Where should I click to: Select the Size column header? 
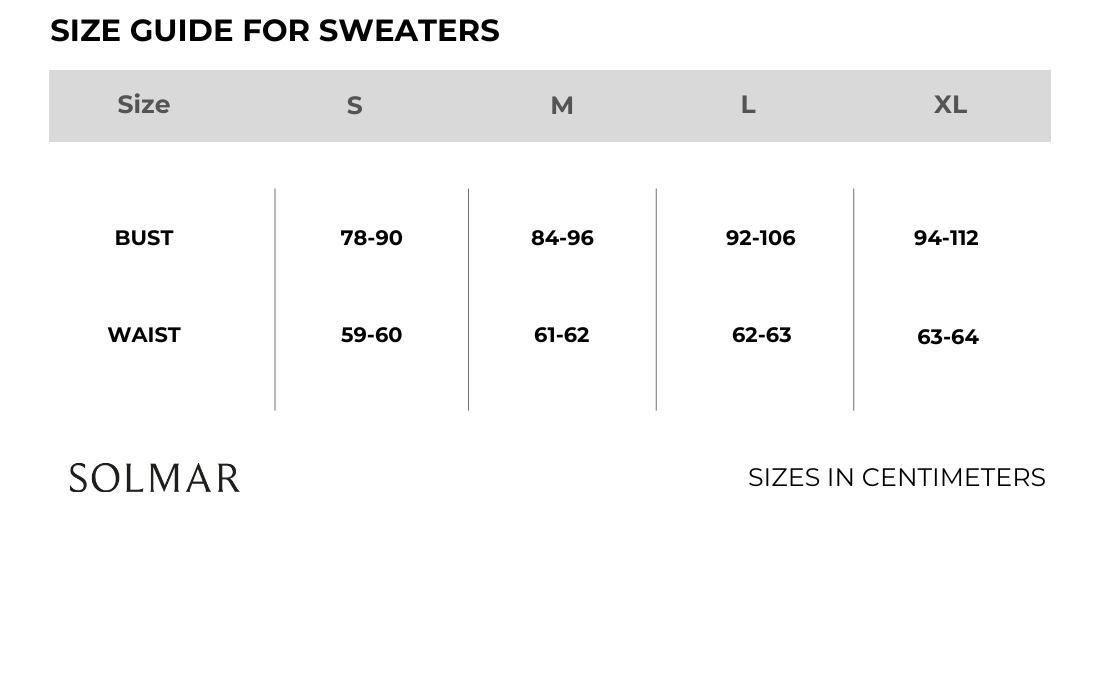pyautogui.click(x=144, y=104)
